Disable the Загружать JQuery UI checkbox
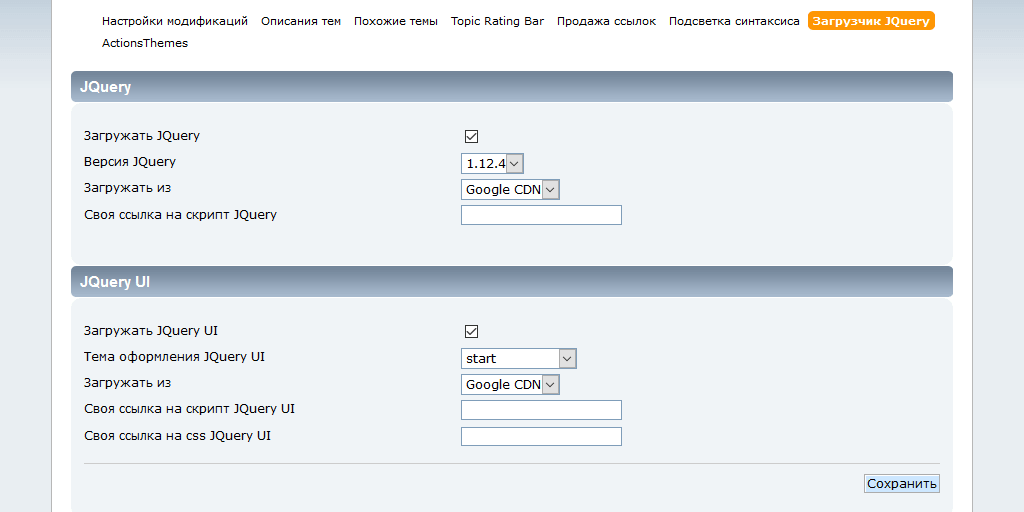Screen dimensions: 1024x512 (472, 332)
